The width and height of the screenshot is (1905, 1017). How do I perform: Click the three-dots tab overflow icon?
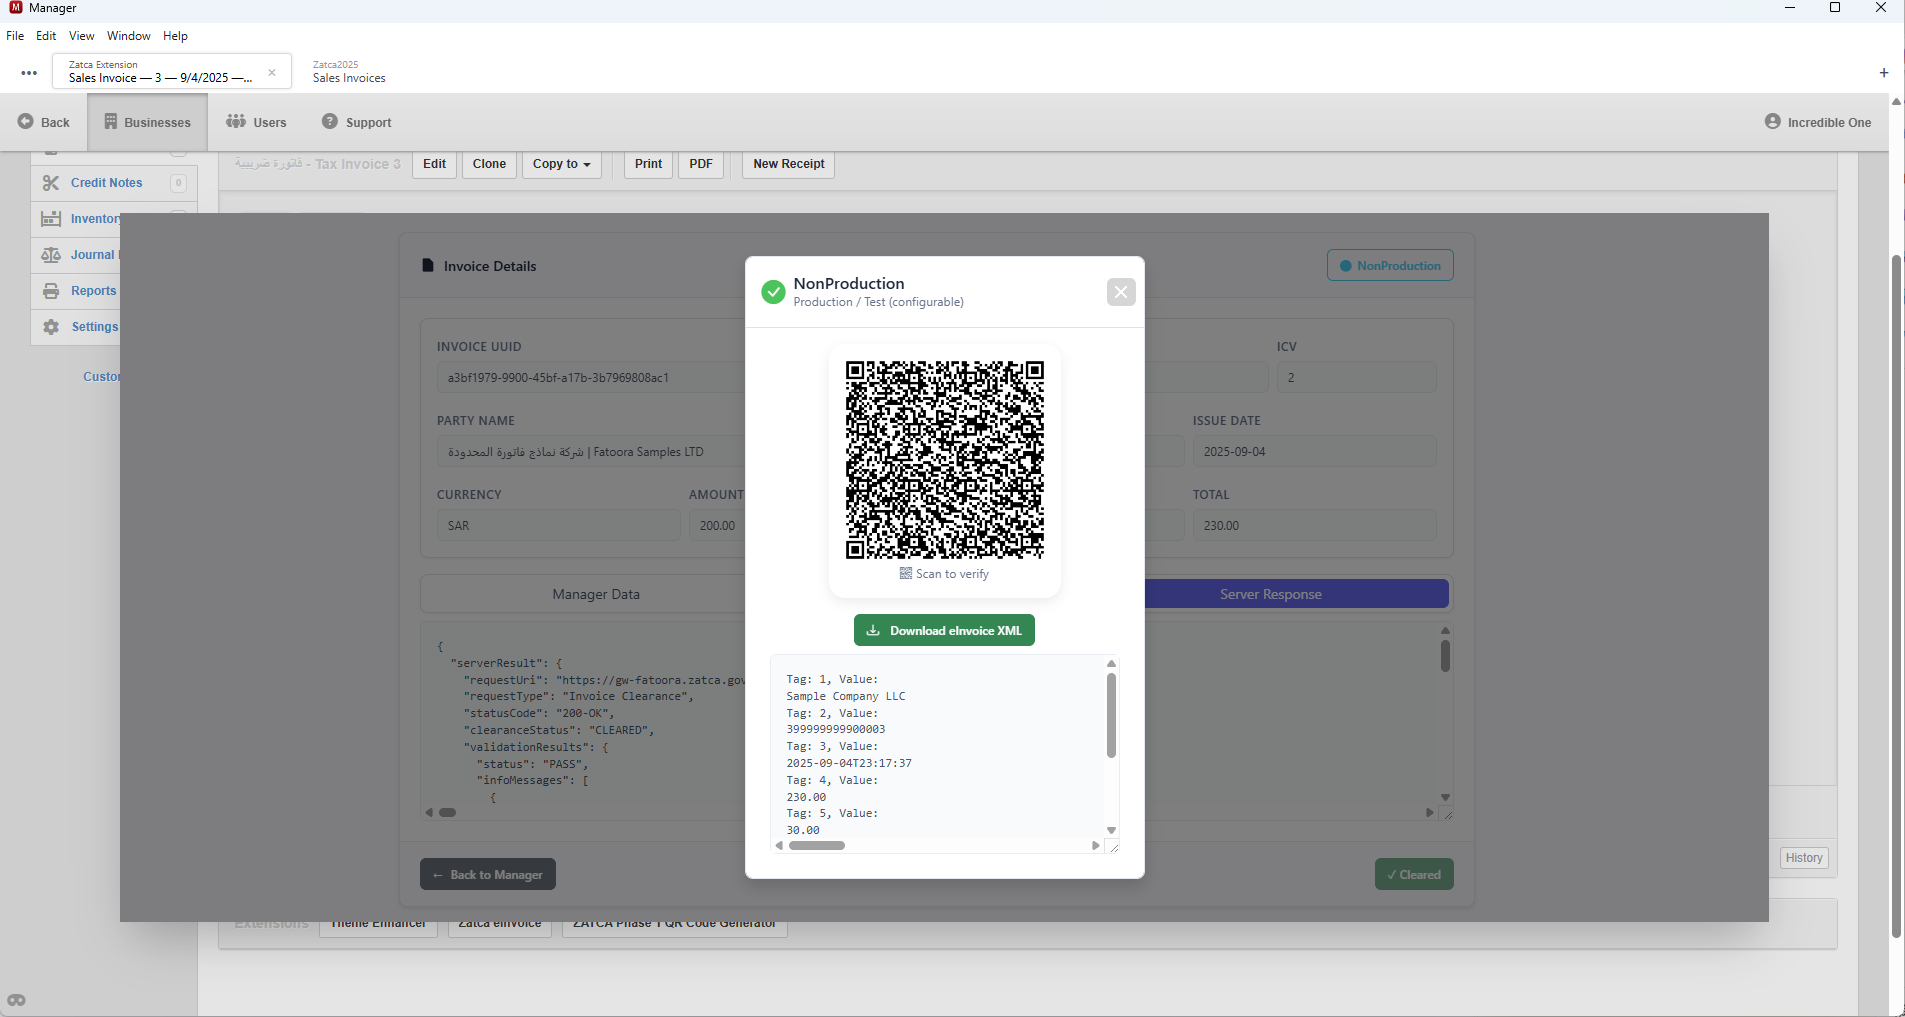29,73
